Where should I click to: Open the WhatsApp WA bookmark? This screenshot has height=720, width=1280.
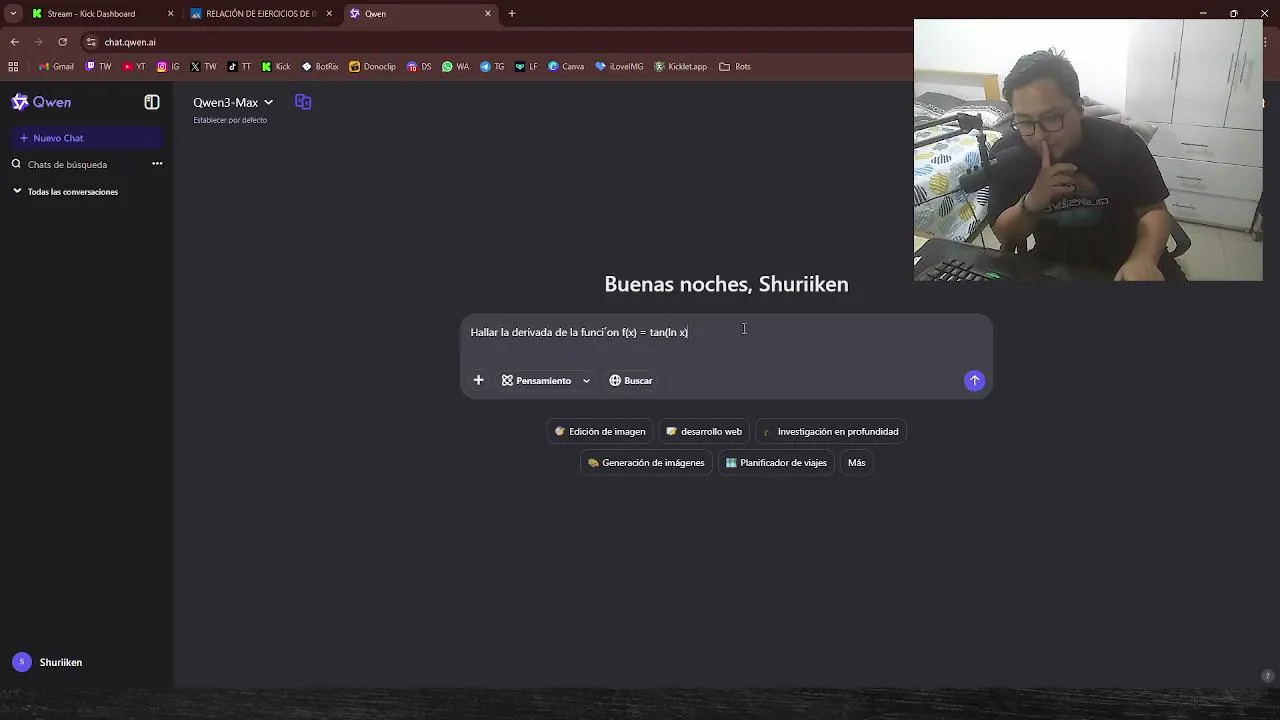[455, 67]
